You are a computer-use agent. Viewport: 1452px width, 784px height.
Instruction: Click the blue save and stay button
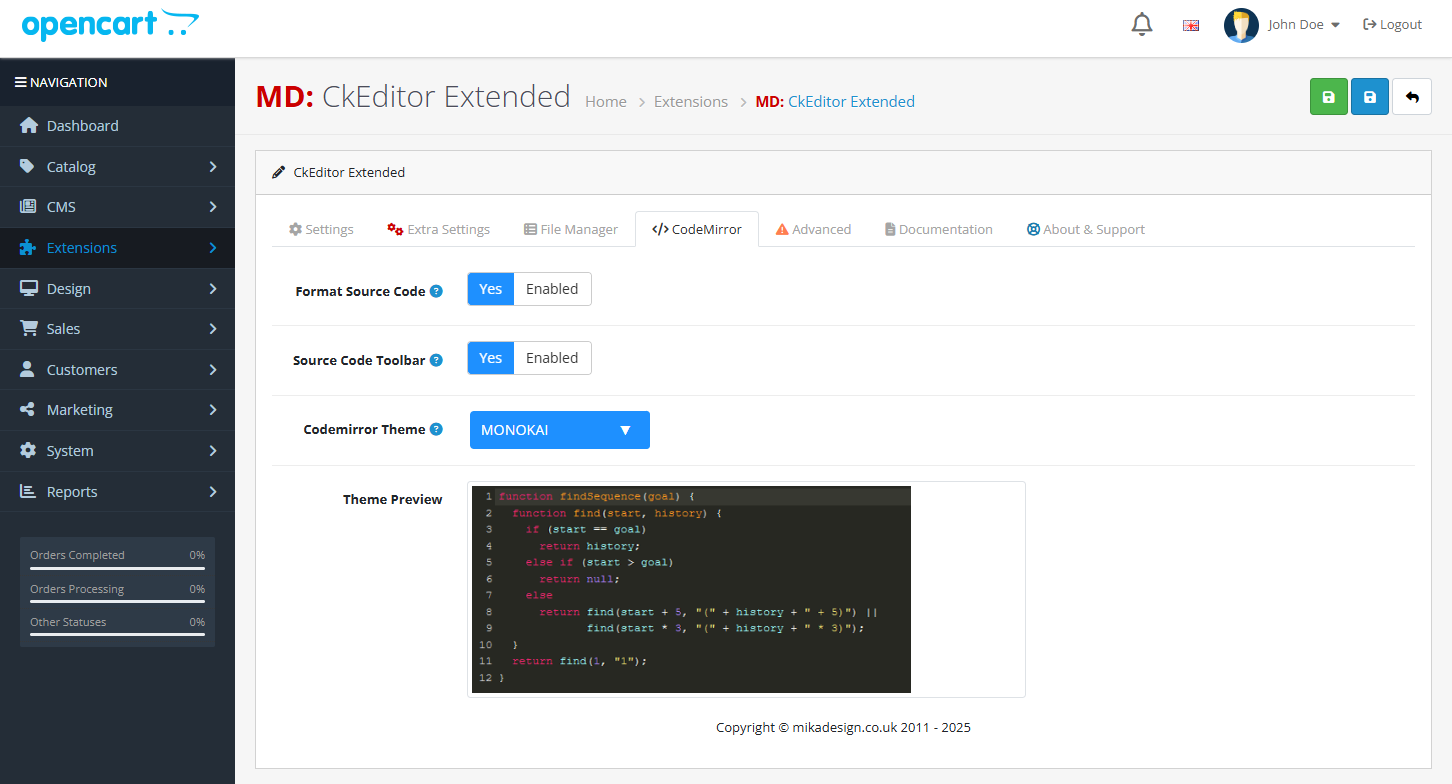point(1370,97)
